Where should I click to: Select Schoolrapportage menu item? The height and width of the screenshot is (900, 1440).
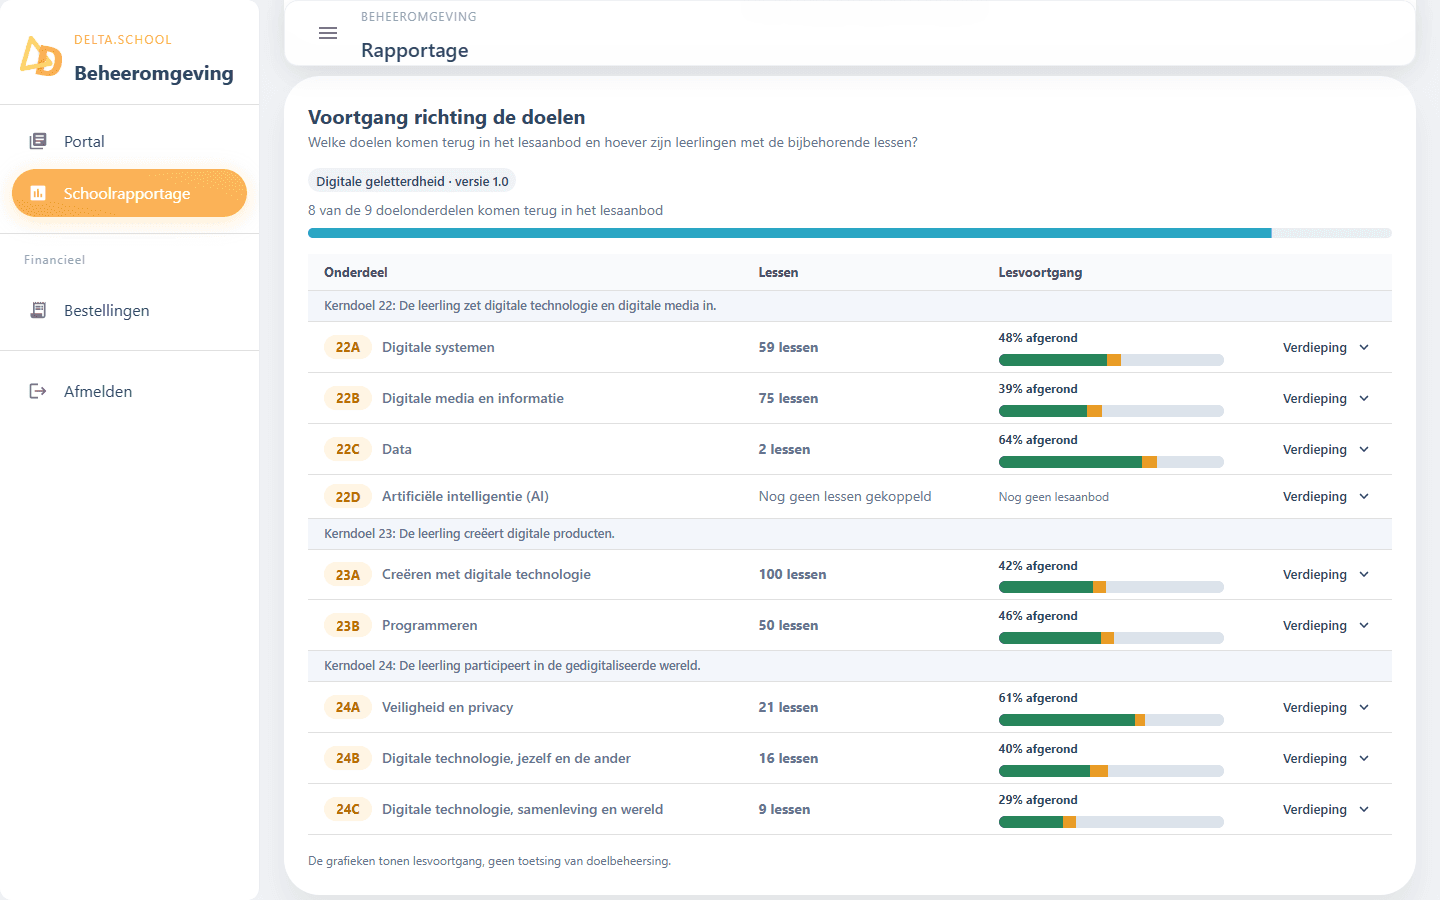point(129,193)
